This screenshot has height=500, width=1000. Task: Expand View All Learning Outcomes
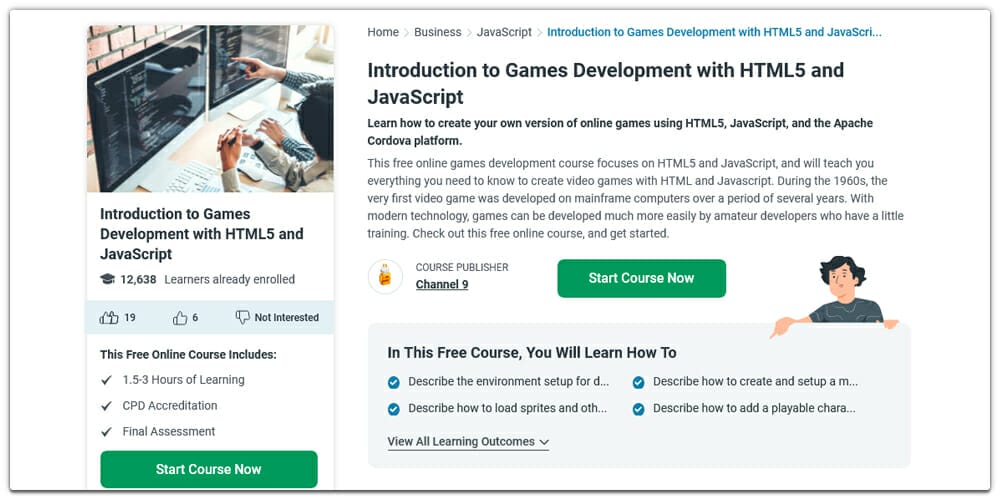coord(468,442)
